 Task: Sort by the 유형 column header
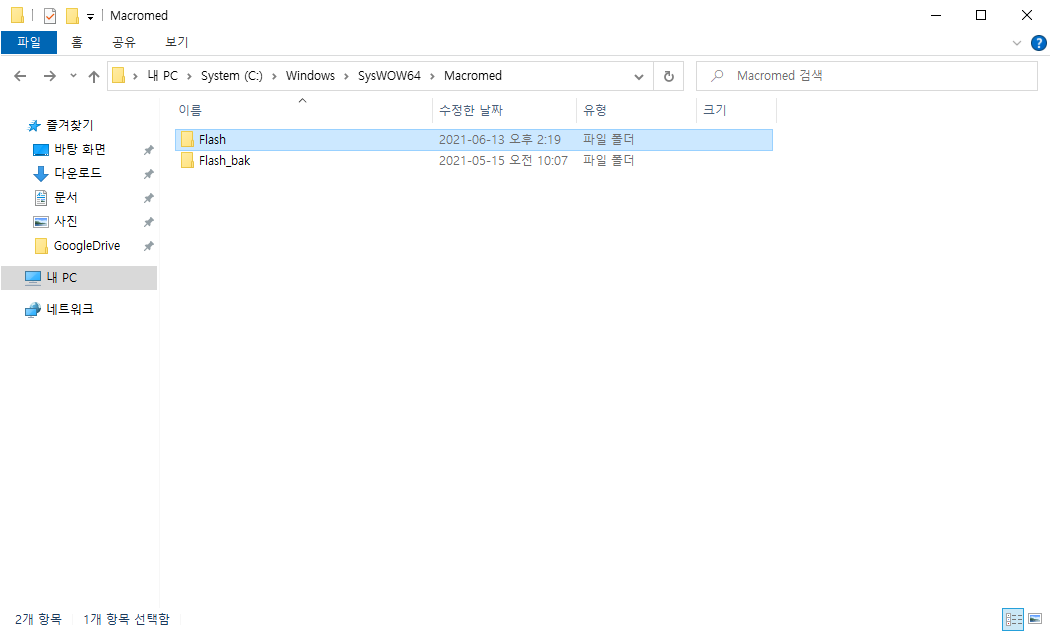point(637,110)
